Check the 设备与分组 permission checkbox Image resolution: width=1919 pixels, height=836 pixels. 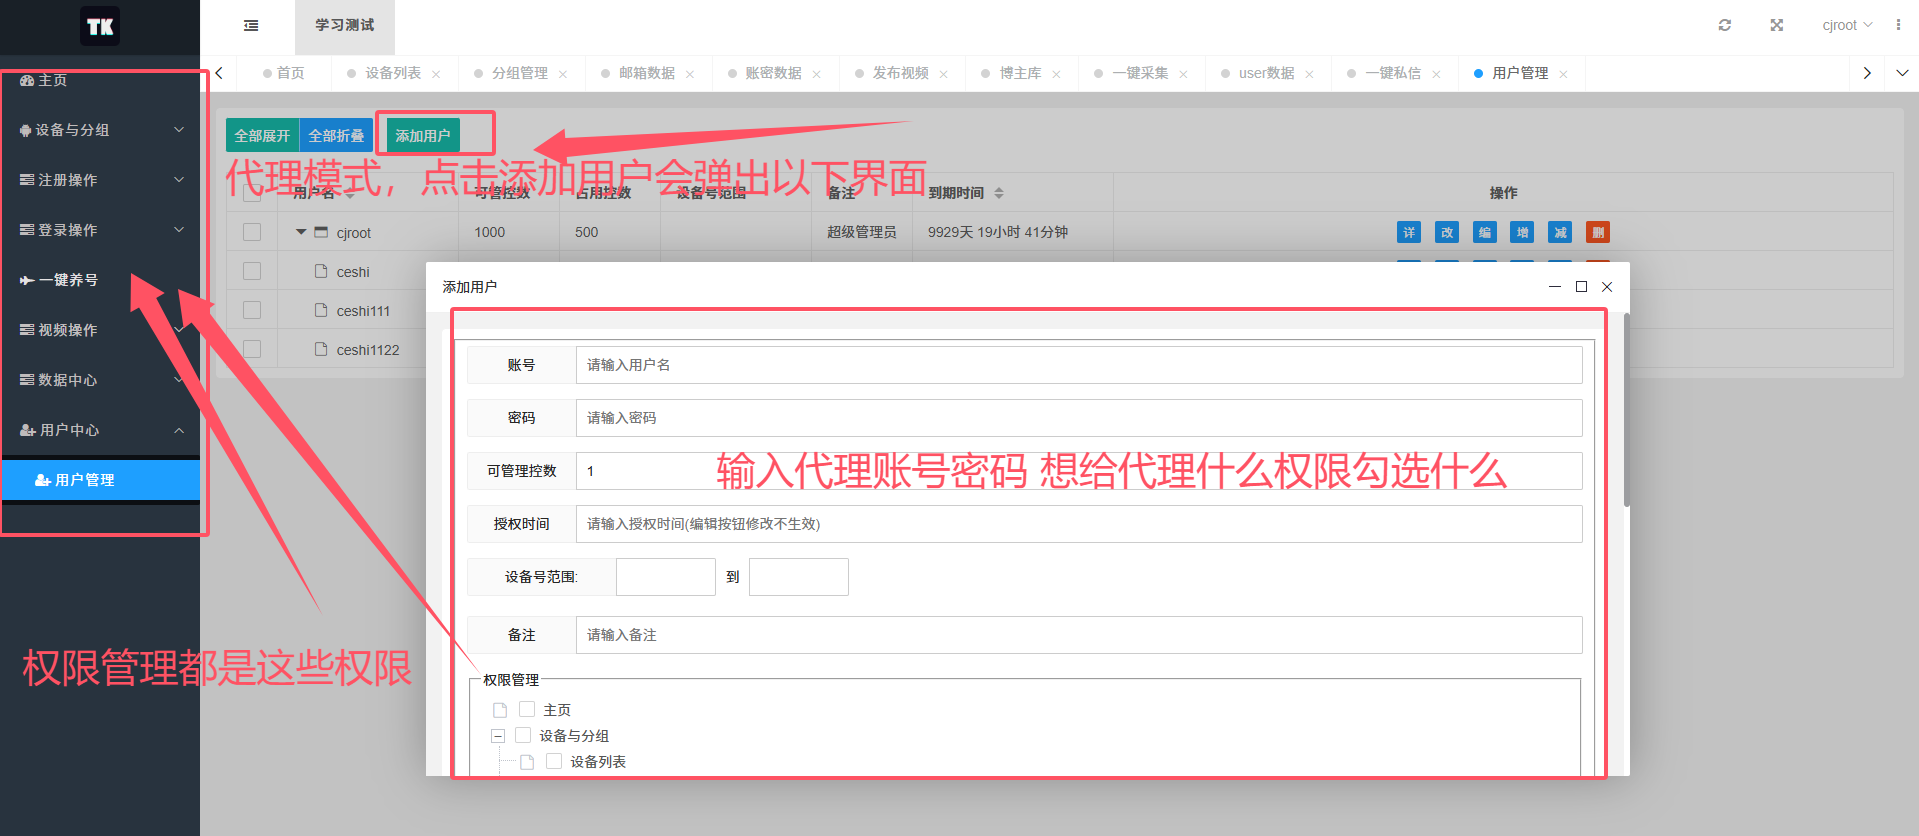(x=523, y=735)
